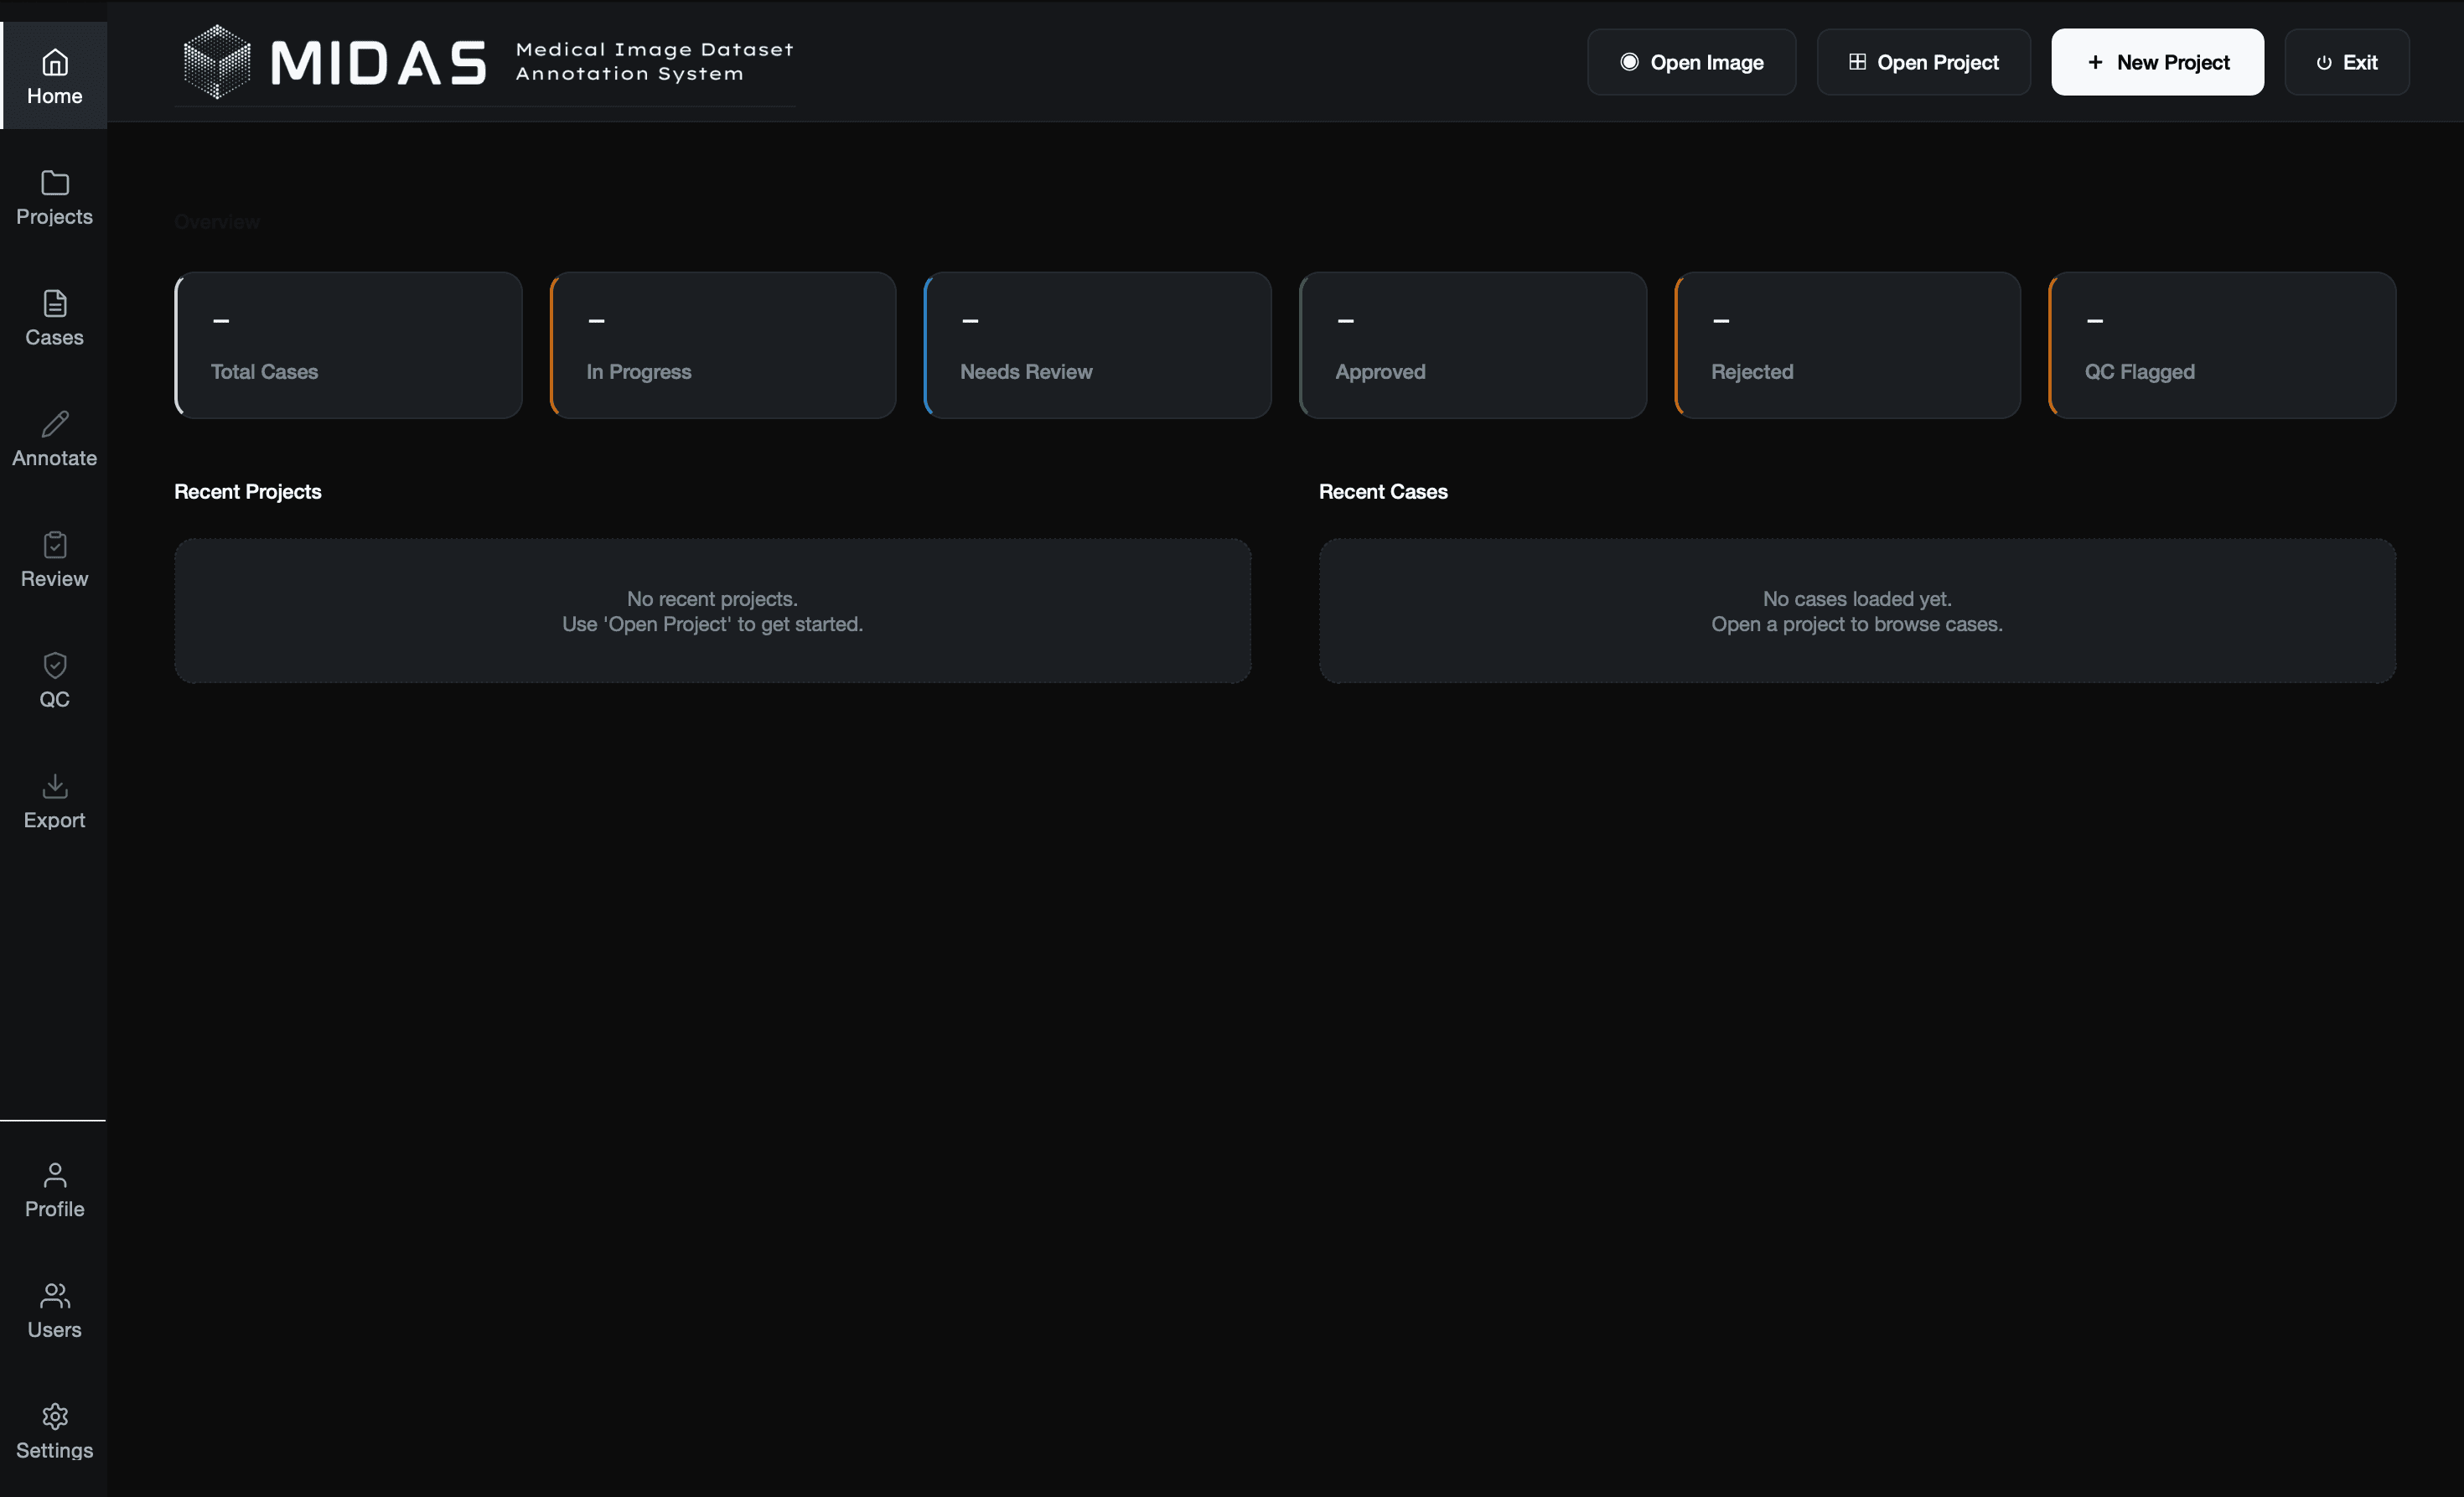Select the In Progress stat card

(x=723, y=345)
